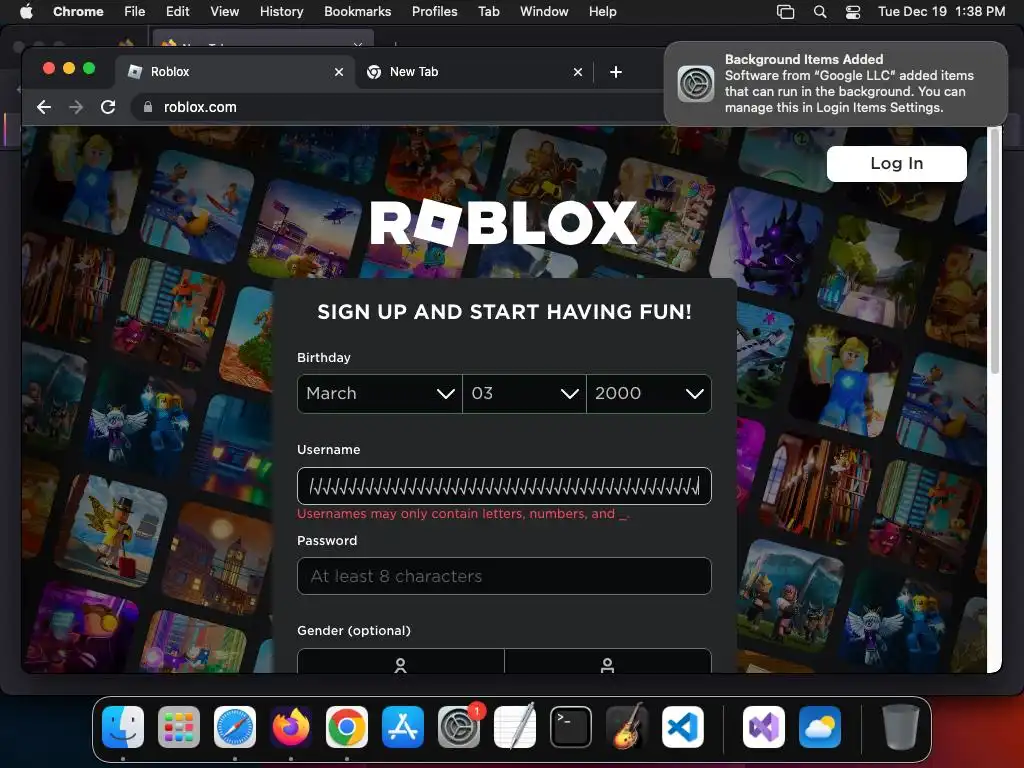Open Chrome icon in the dock
This screenshot has height=768, width=1024.
[347, 727]
